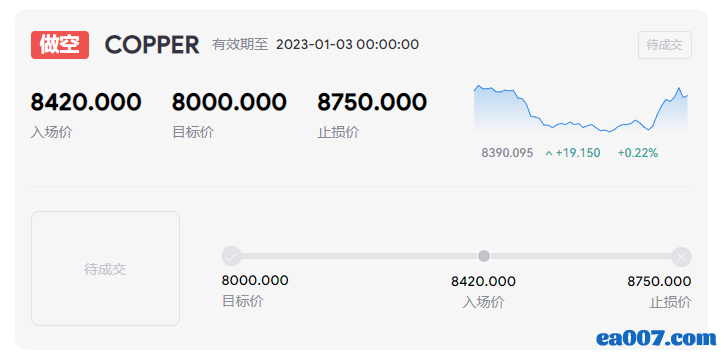Click the 止损价 label under the slider
This screenshot has width=726, height=362.
(670, 302)
